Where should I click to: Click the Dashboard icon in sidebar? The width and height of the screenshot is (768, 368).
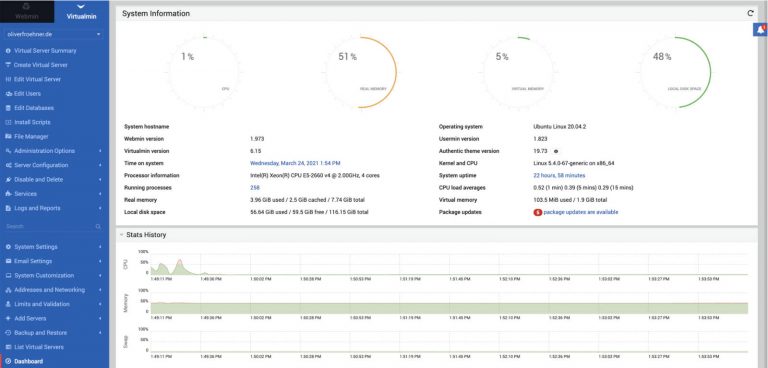pos(8,361)
